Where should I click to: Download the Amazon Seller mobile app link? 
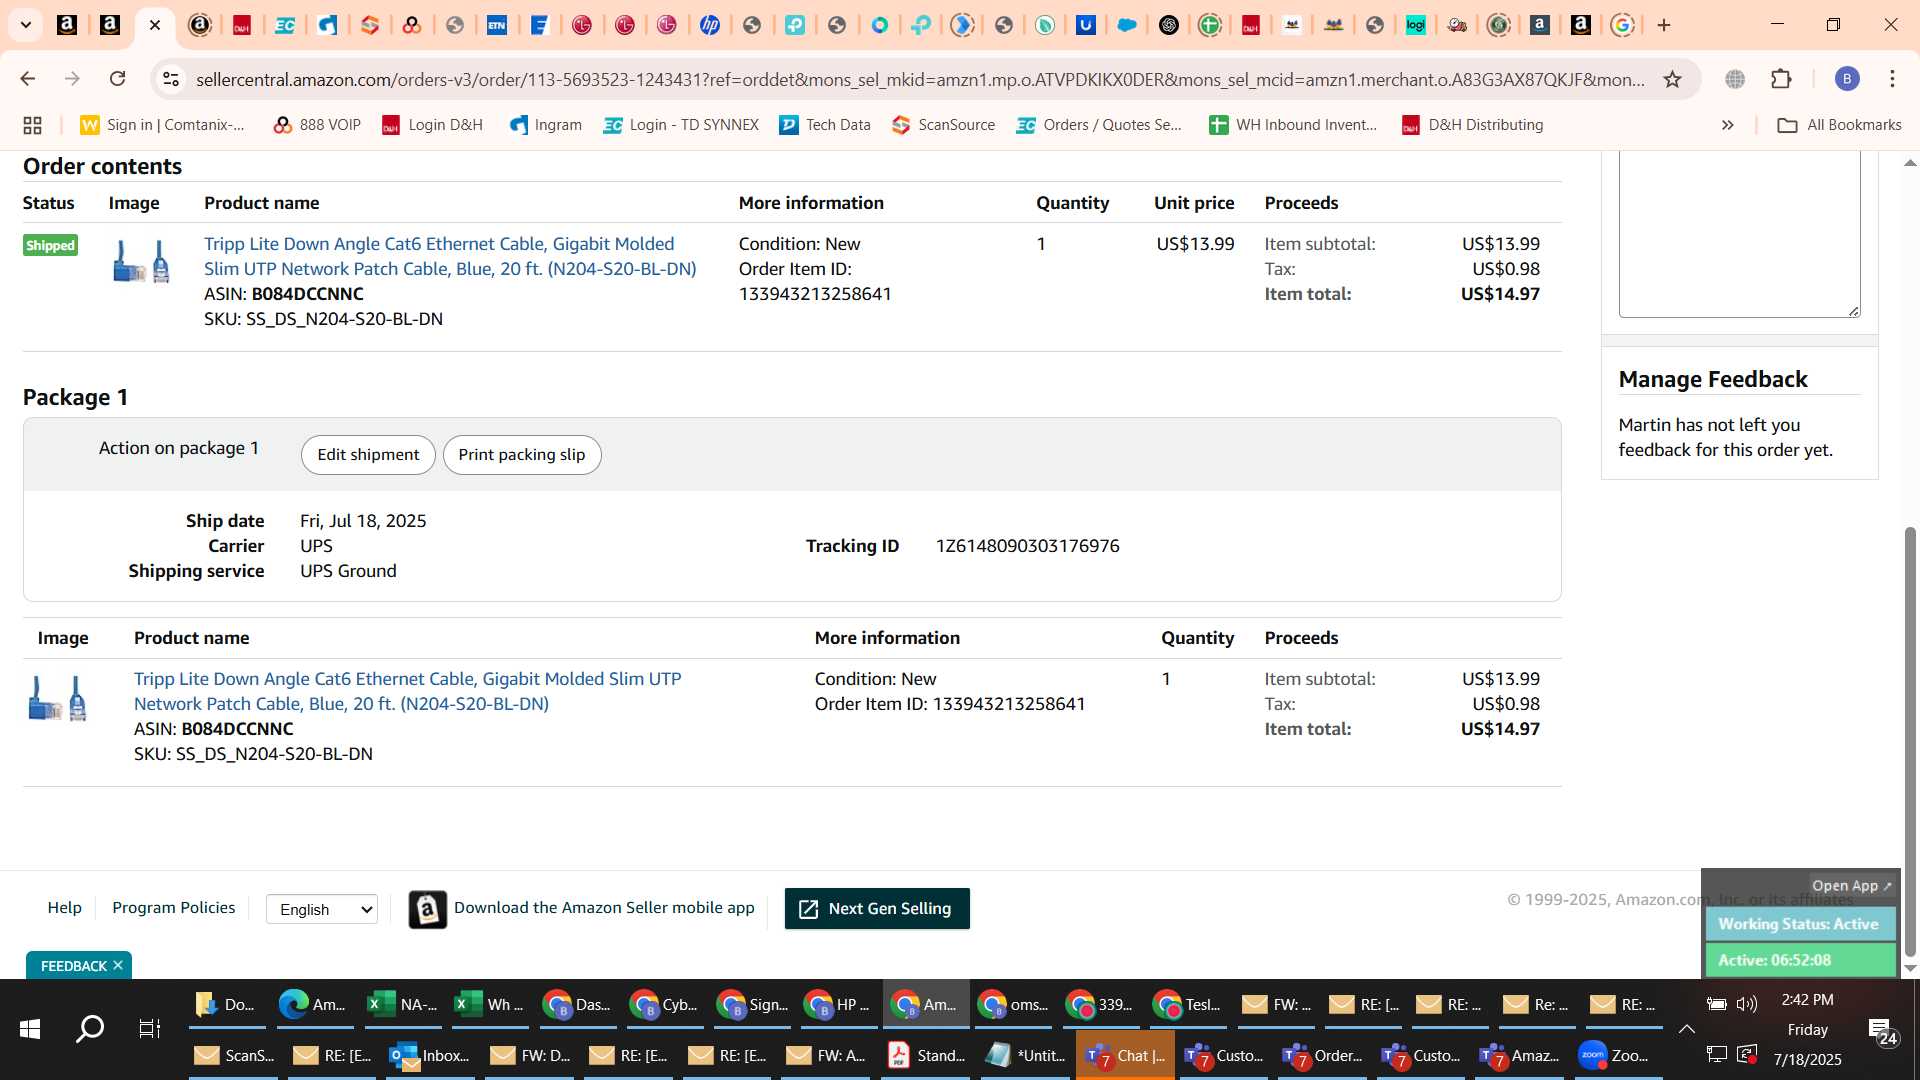[x=604, y=908]
